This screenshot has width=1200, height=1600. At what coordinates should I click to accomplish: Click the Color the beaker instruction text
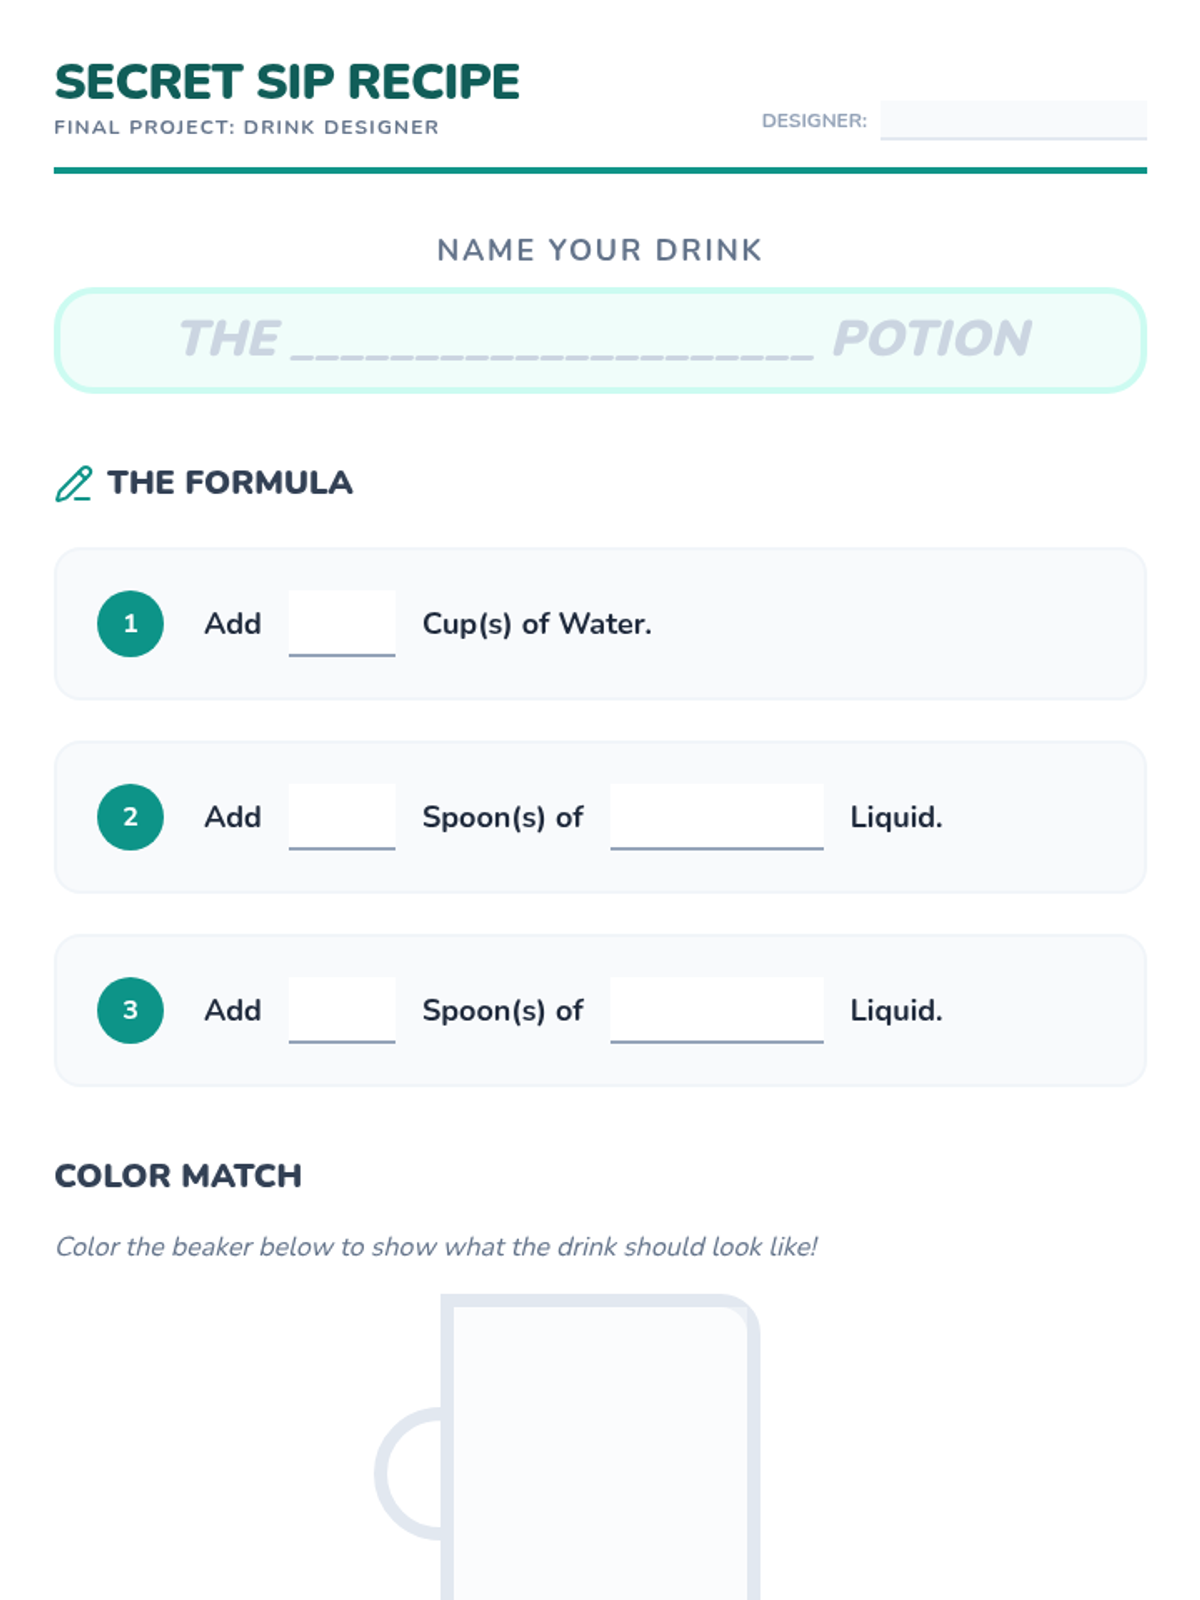pos(436,1247)
